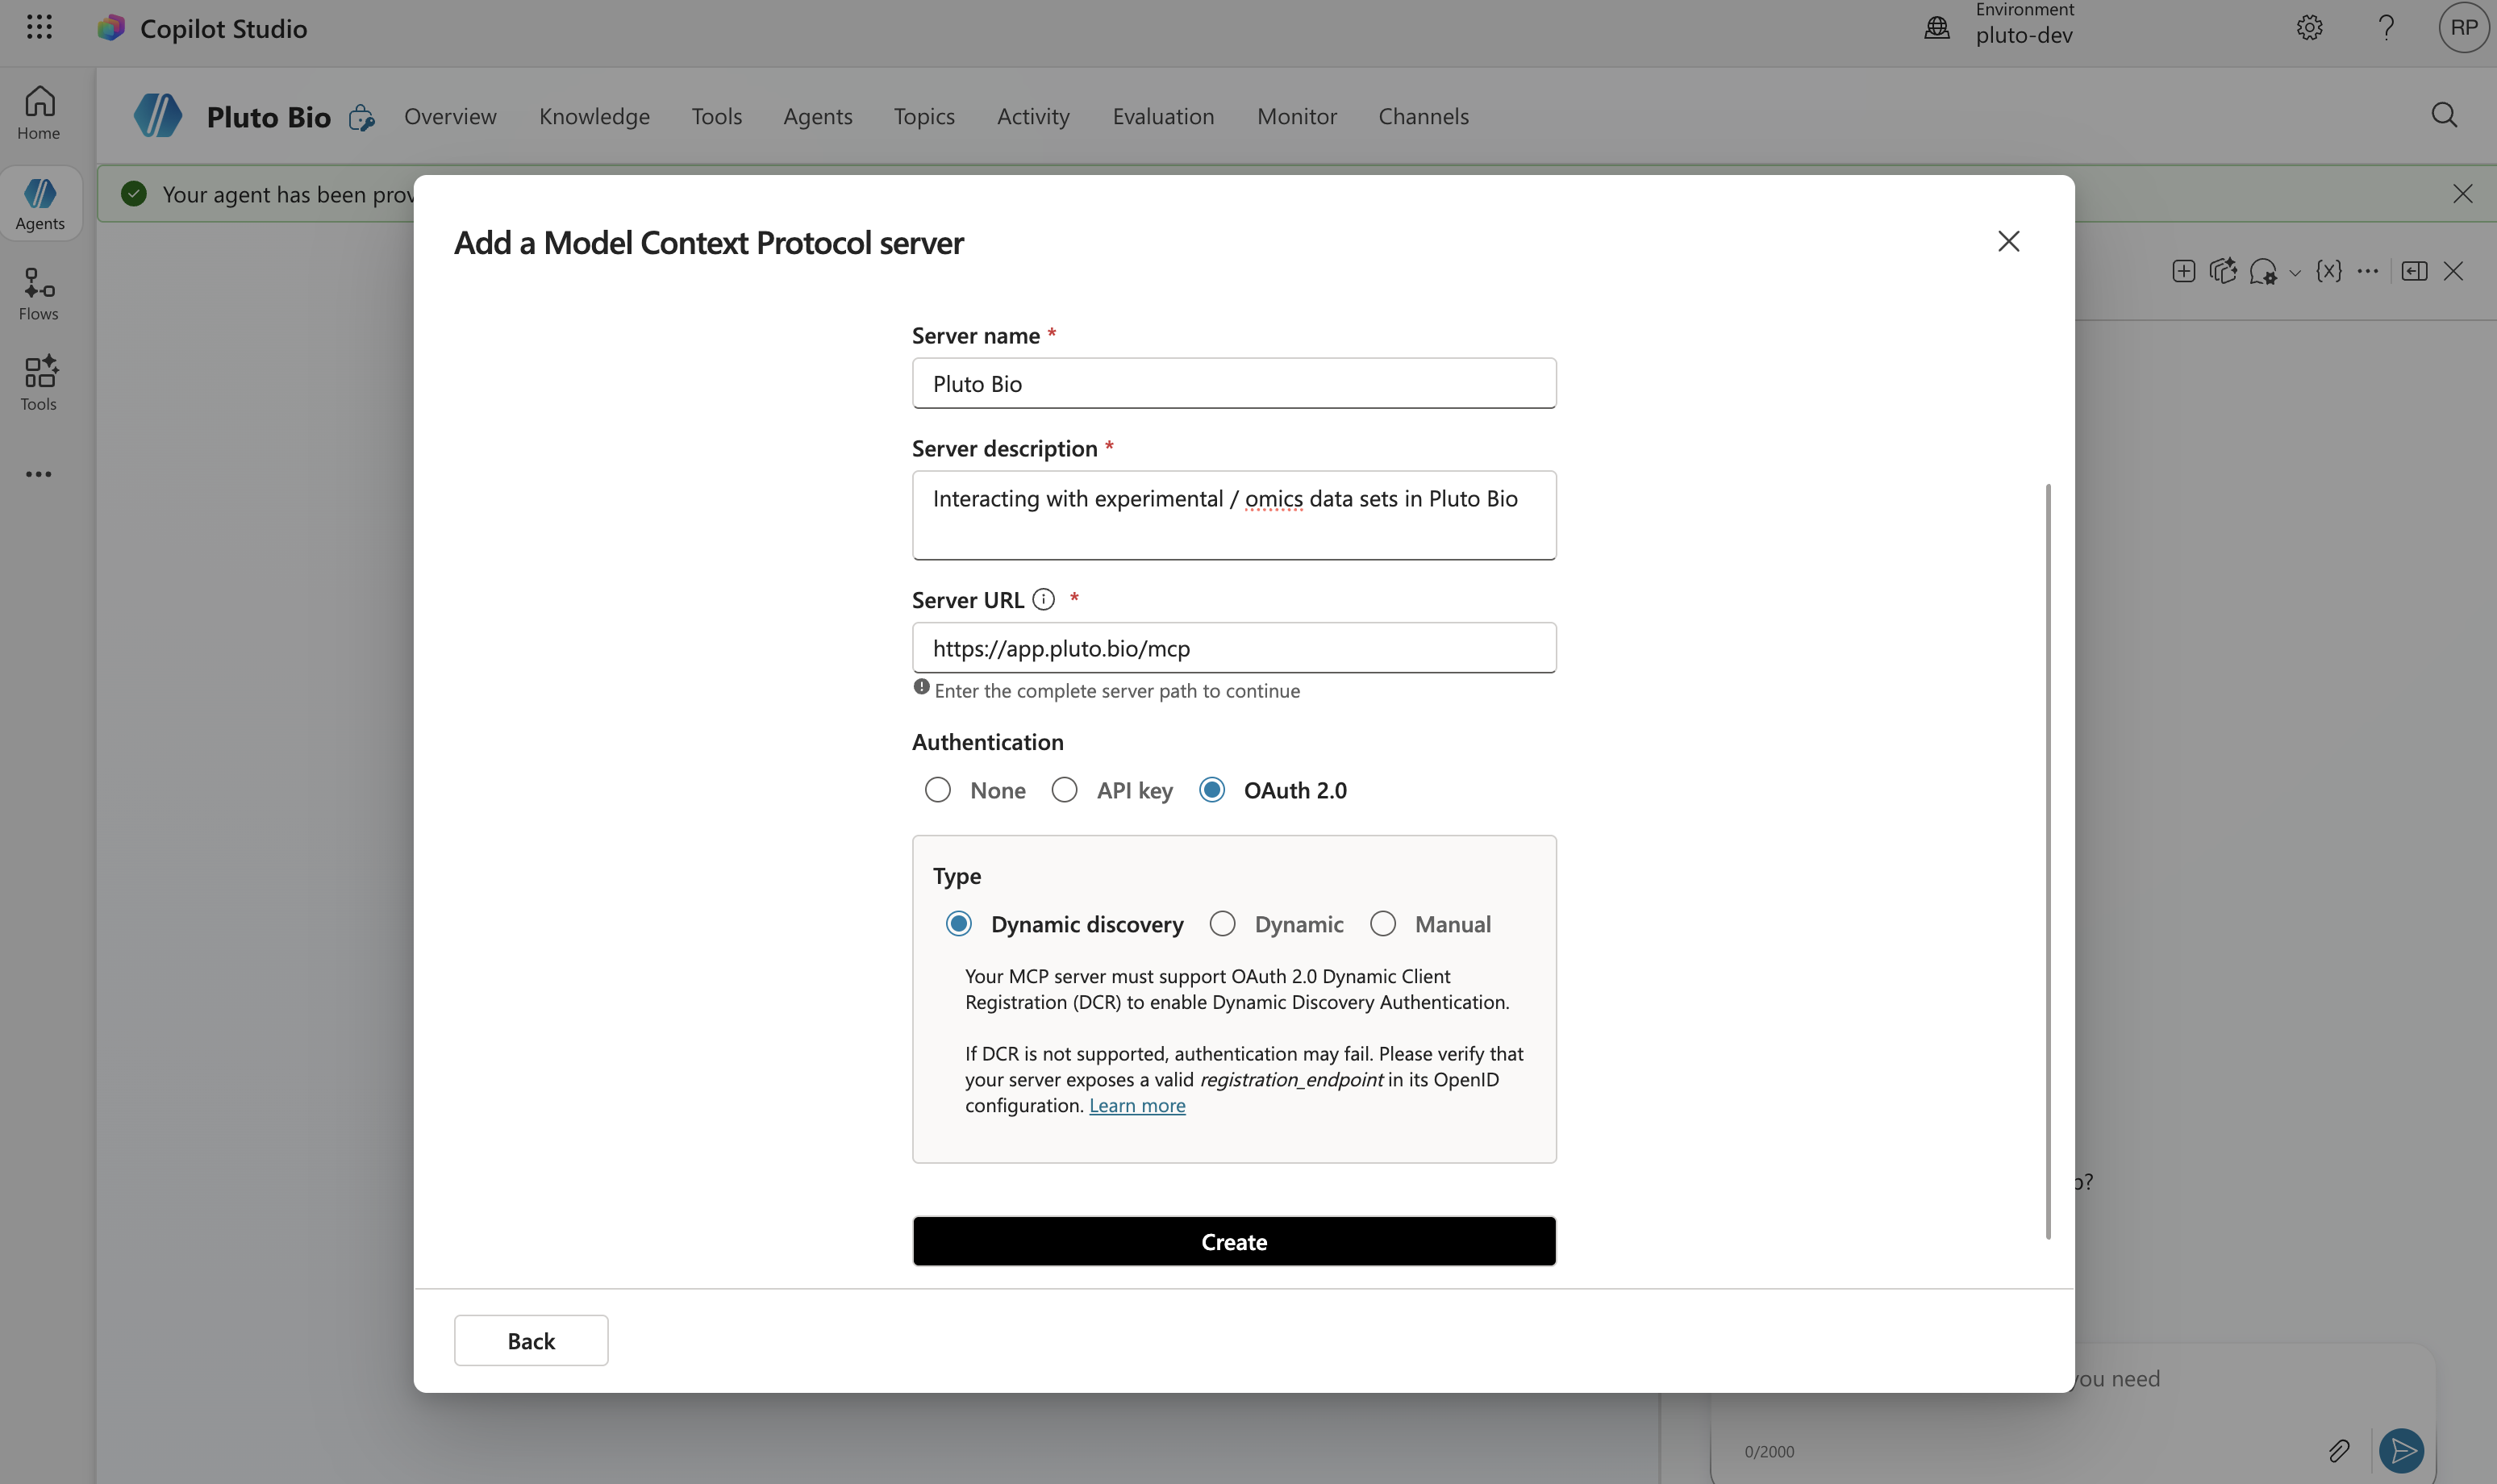Click the Server URL info icon

(1043, 599)
